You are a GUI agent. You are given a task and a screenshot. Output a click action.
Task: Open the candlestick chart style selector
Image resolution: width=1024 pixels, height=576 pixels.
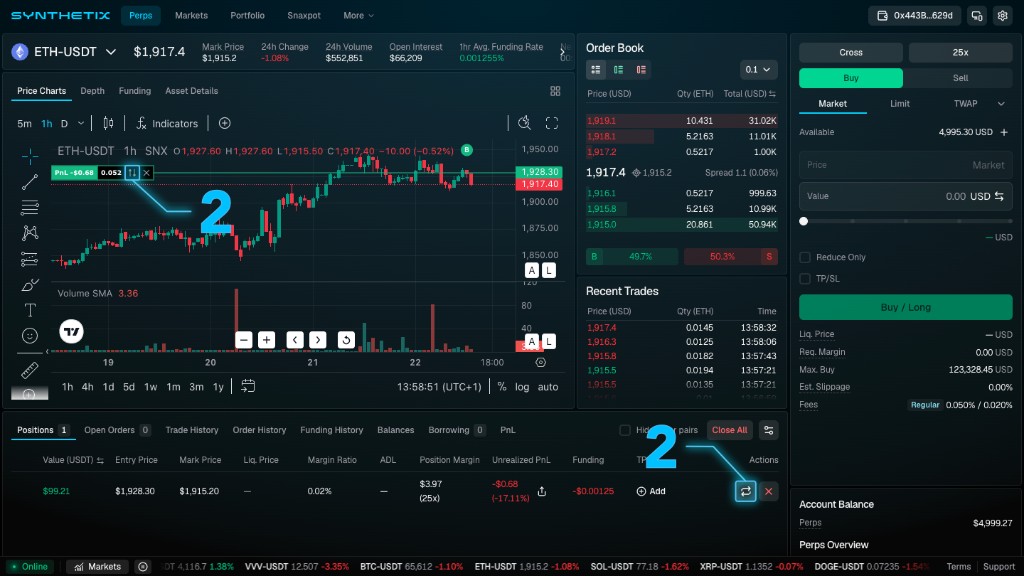click(x=108, y=123)
